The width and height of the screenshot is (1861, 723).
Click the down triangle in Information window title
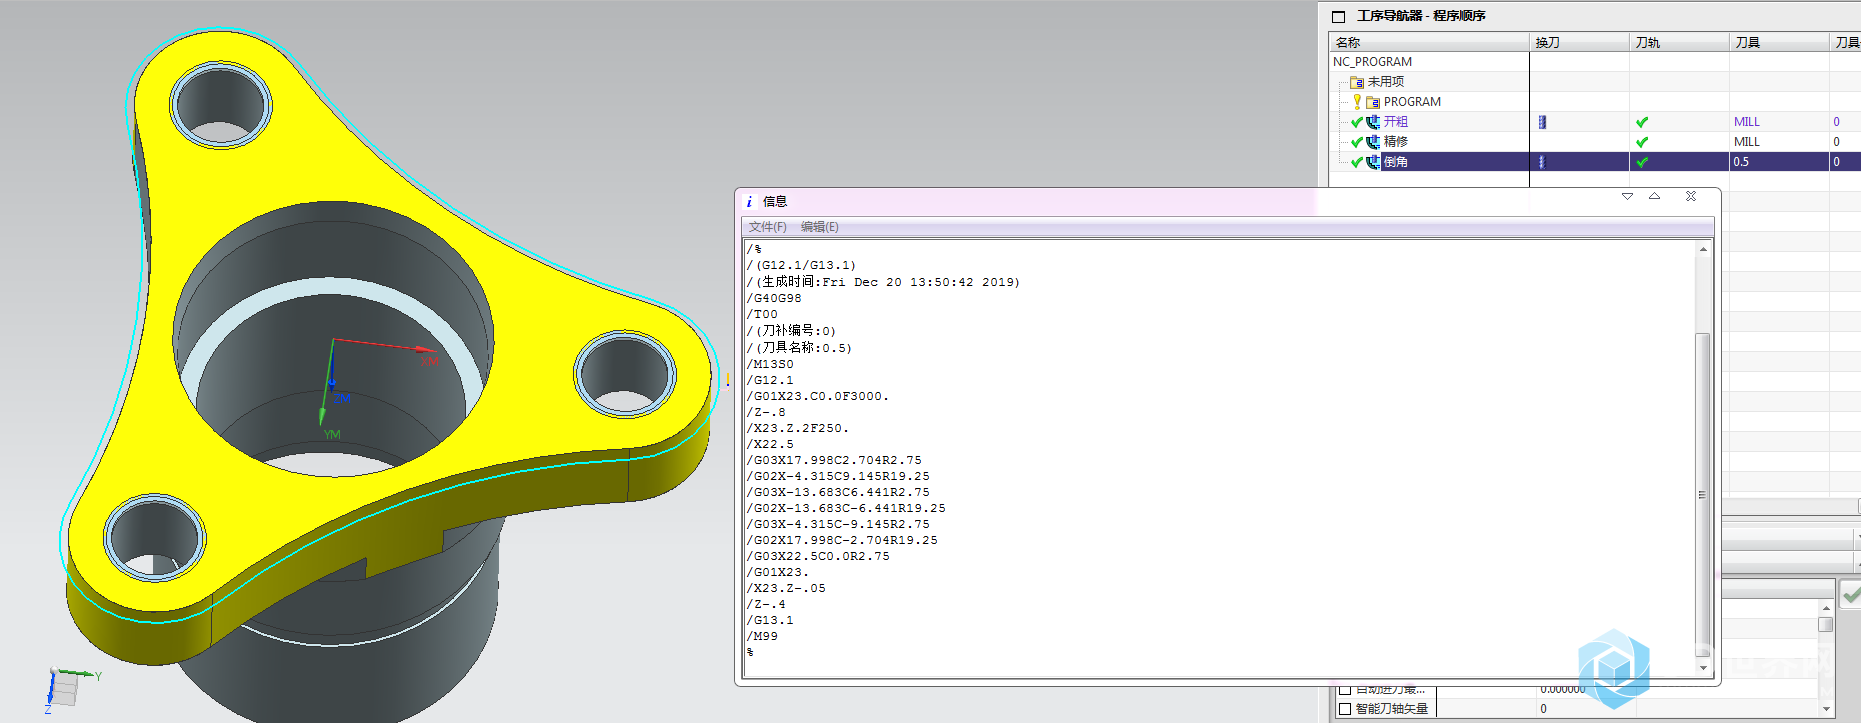pos(1627,196)
